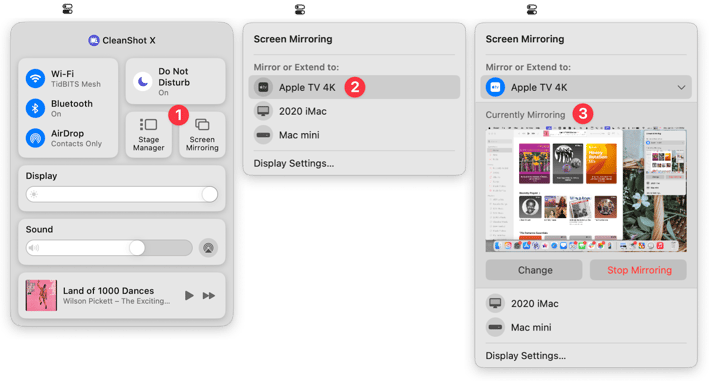Click iMac icon in the mirroring panel
This screenshot has width=709, height=381.
coord(495,303)
